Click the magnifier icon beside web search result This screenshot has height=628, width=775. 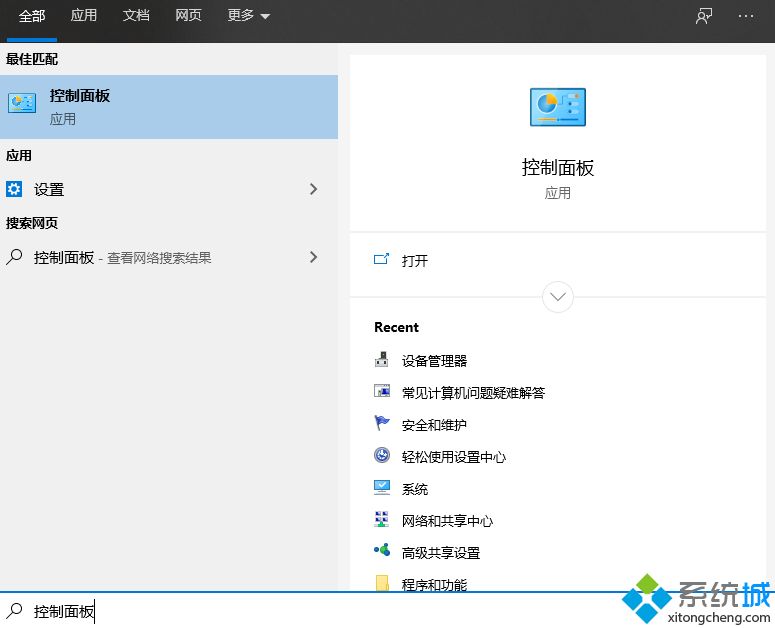coord(14,257)
